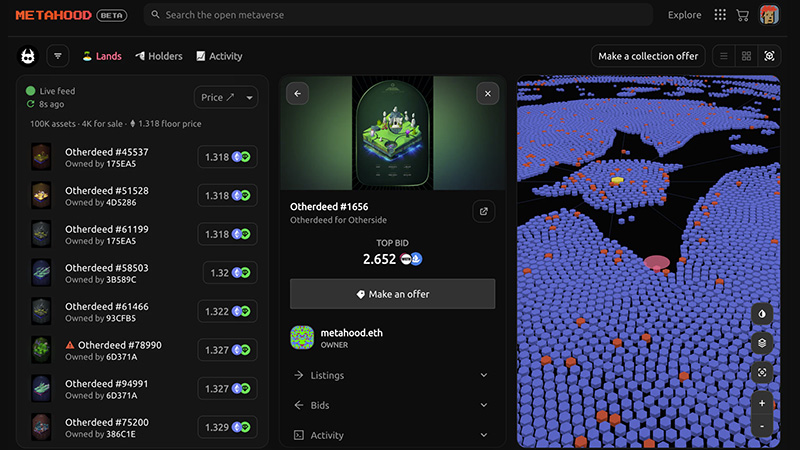The width and height of the screenshot is (800, 450).
Task: Click Make an offer button
Action: (392, 294)
